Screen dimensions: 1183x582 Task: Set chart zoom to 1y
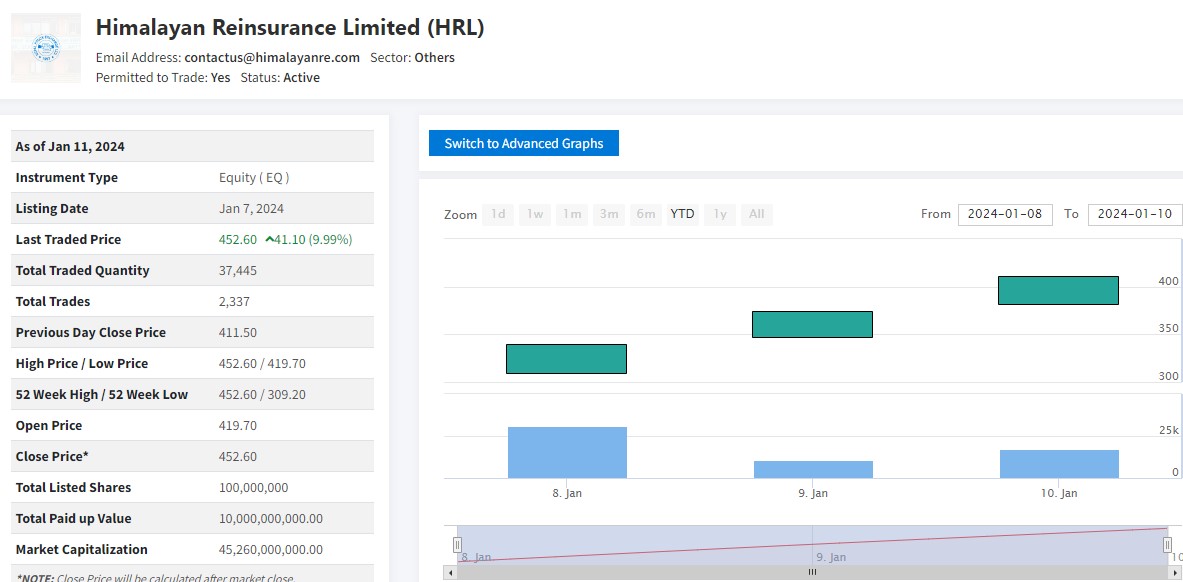coord(719,214)
